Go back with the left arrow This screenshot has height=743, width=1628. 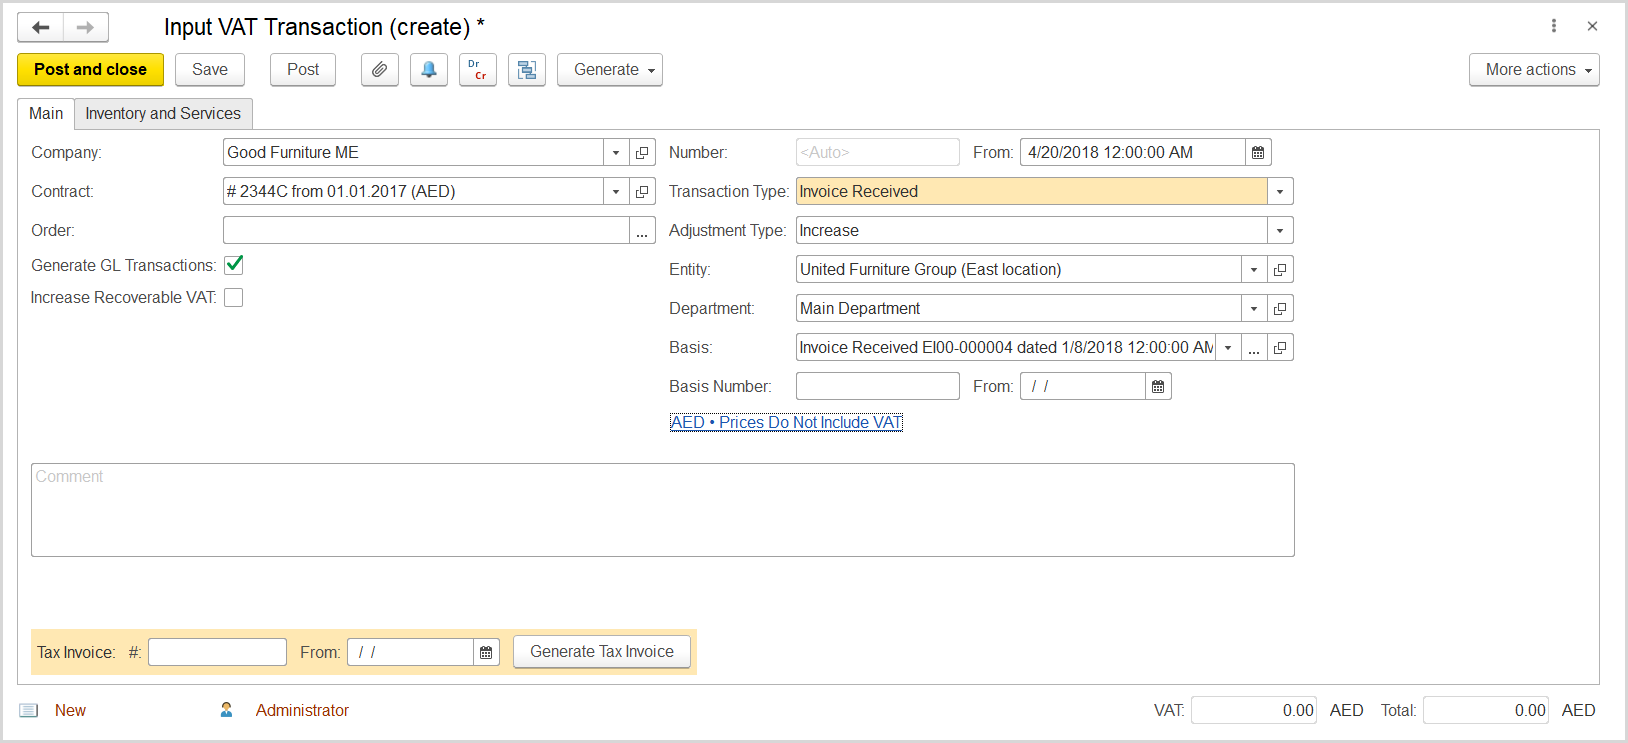click(x=41, y=27)
